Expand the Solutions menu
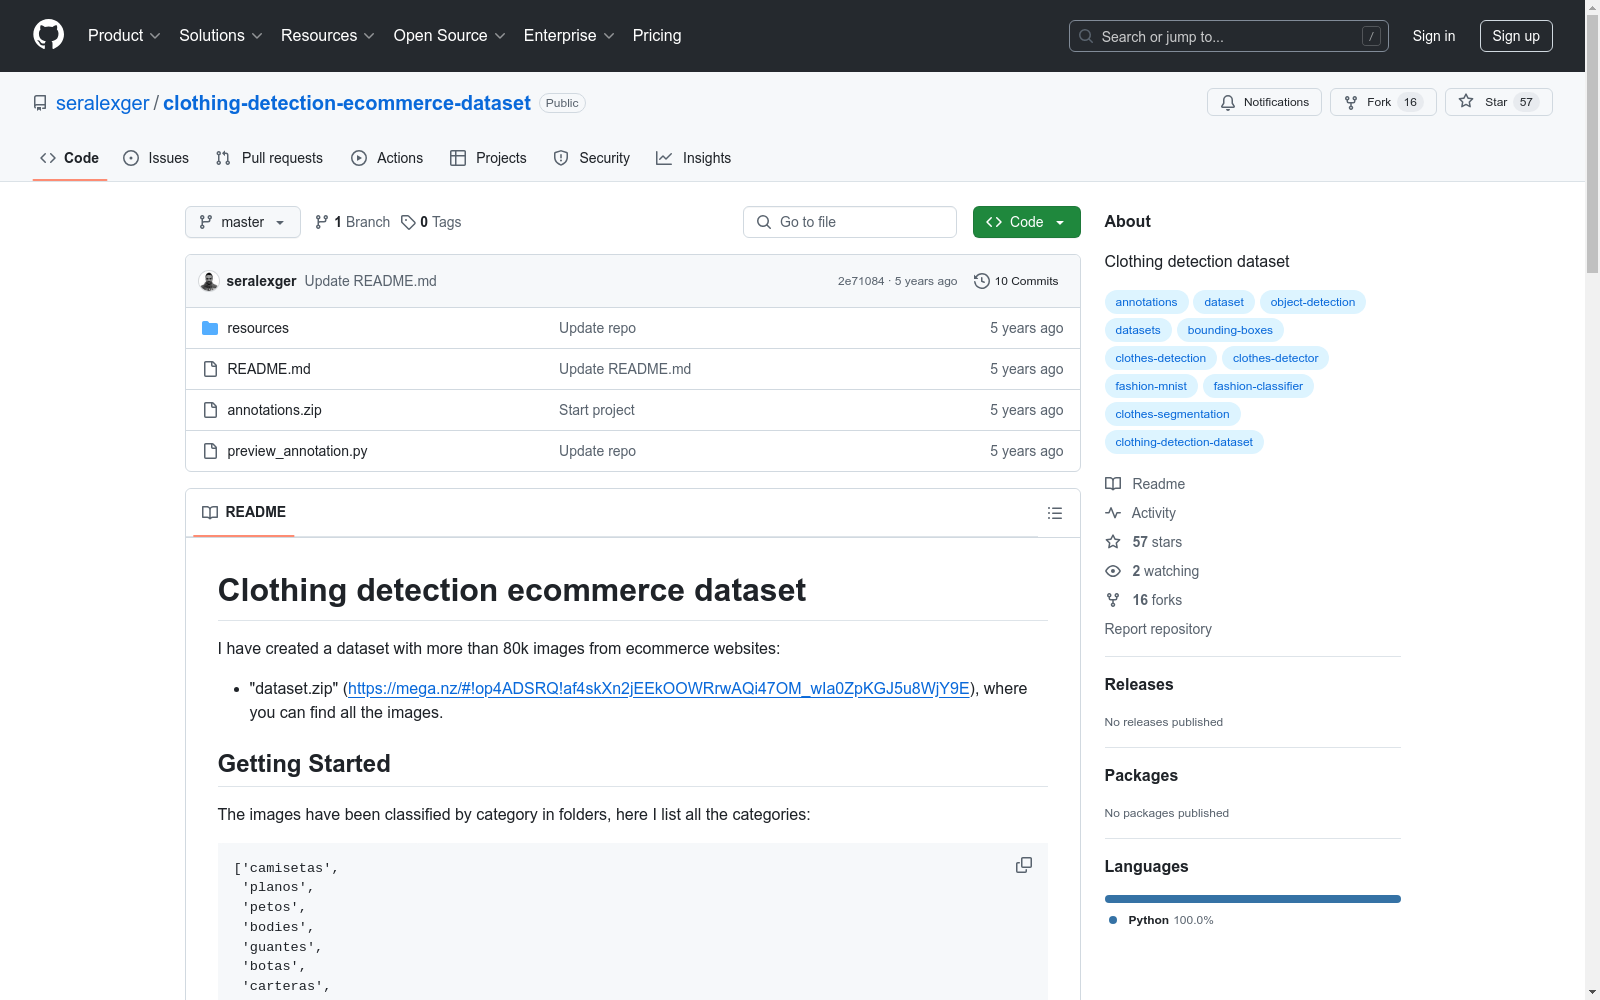This screenshot has height=1000, width=1600. [221, 36]
